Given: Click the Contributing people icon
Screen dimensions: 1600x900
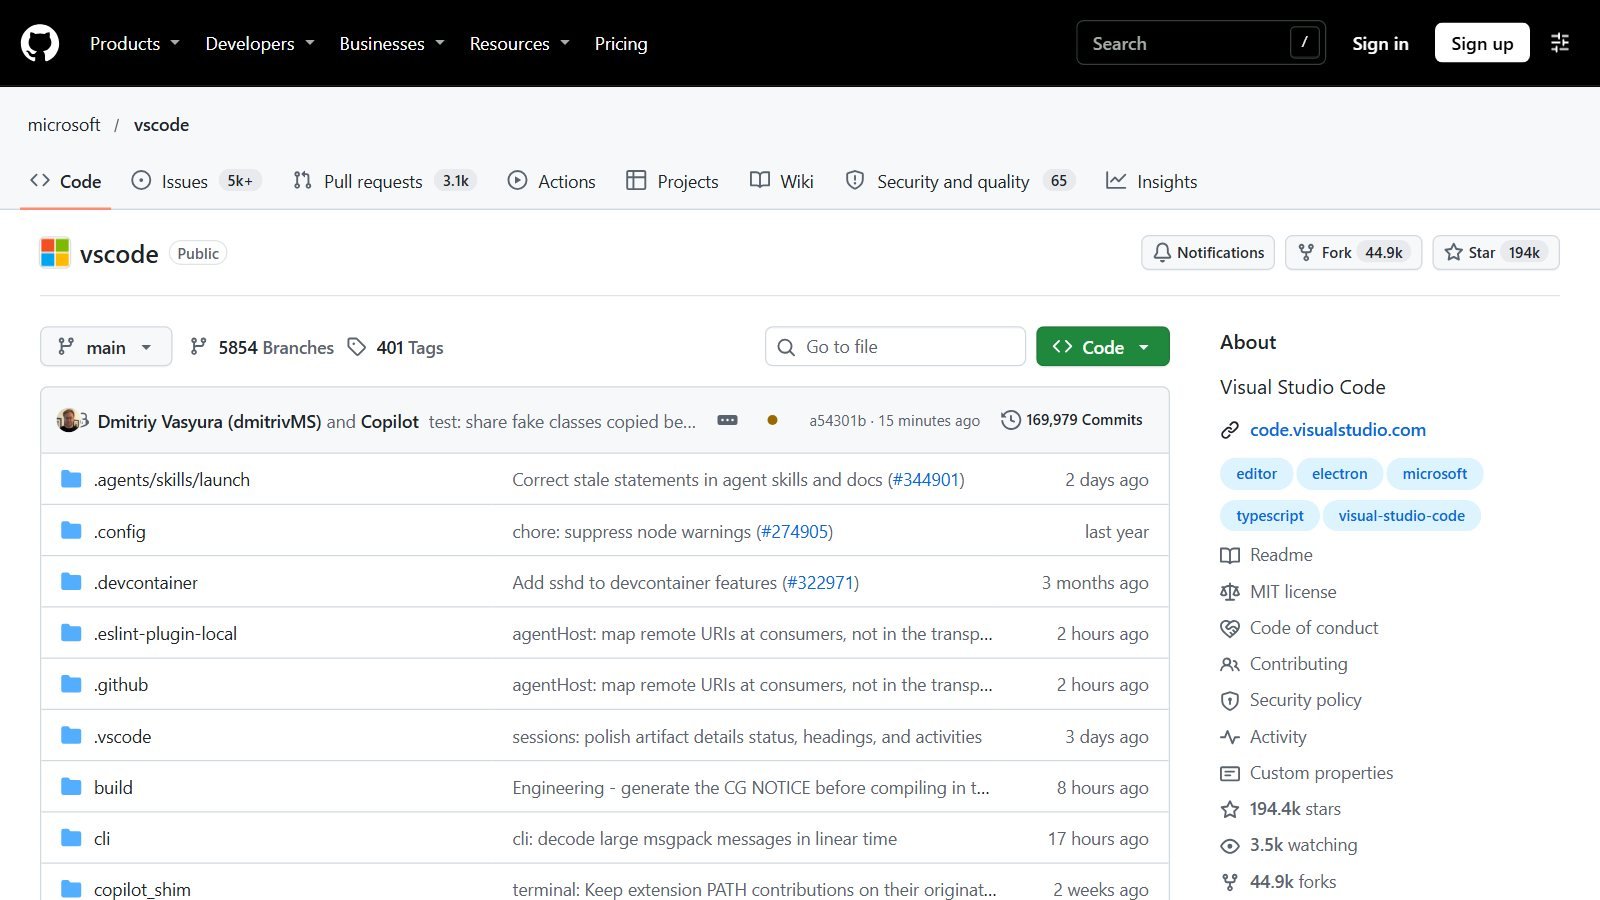Looking at the screenshot, I should pos(1230,664).
